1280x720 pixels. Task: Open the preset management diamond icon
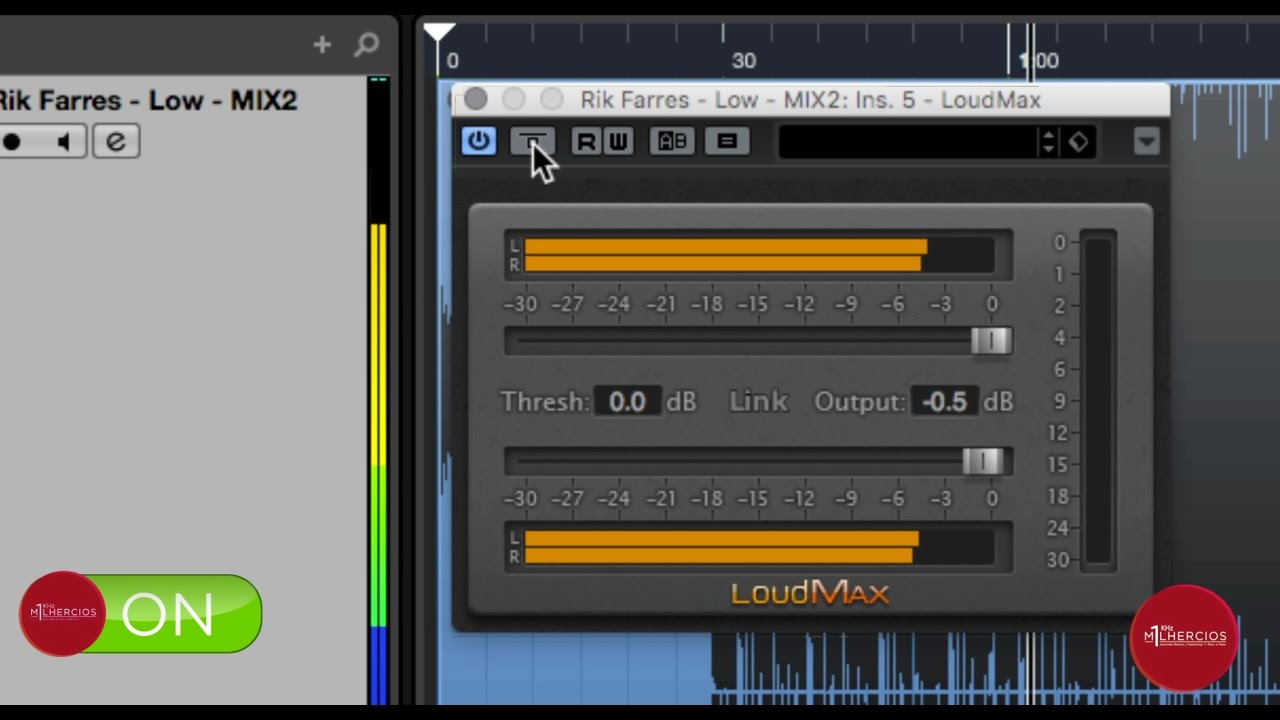(x=1078, y=142)
